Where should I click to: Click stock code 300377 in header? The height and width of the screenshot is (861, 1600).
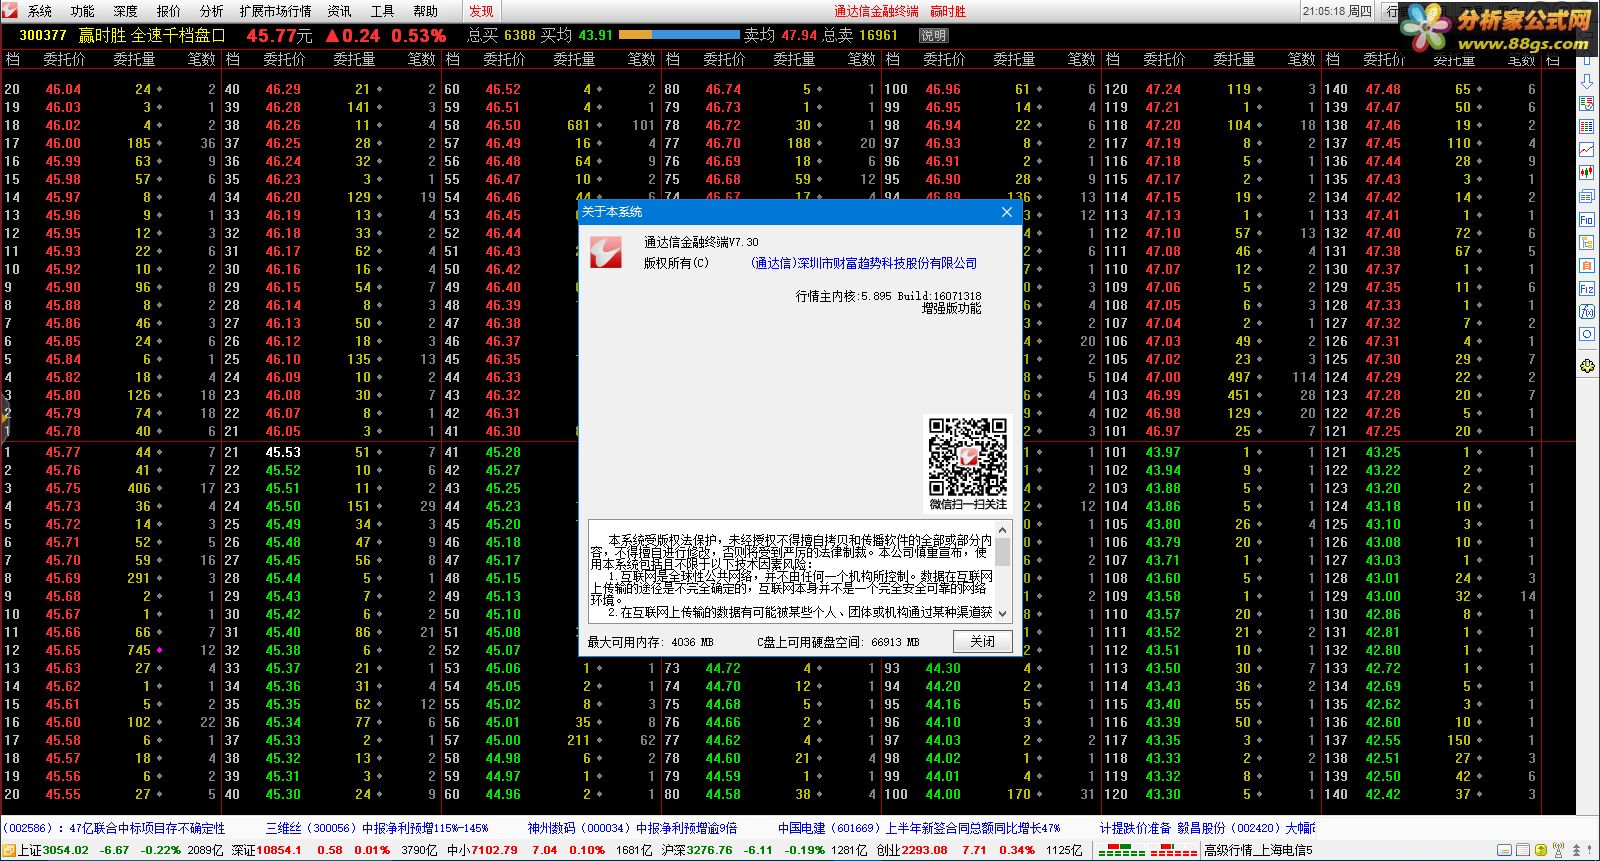(42, 35)
